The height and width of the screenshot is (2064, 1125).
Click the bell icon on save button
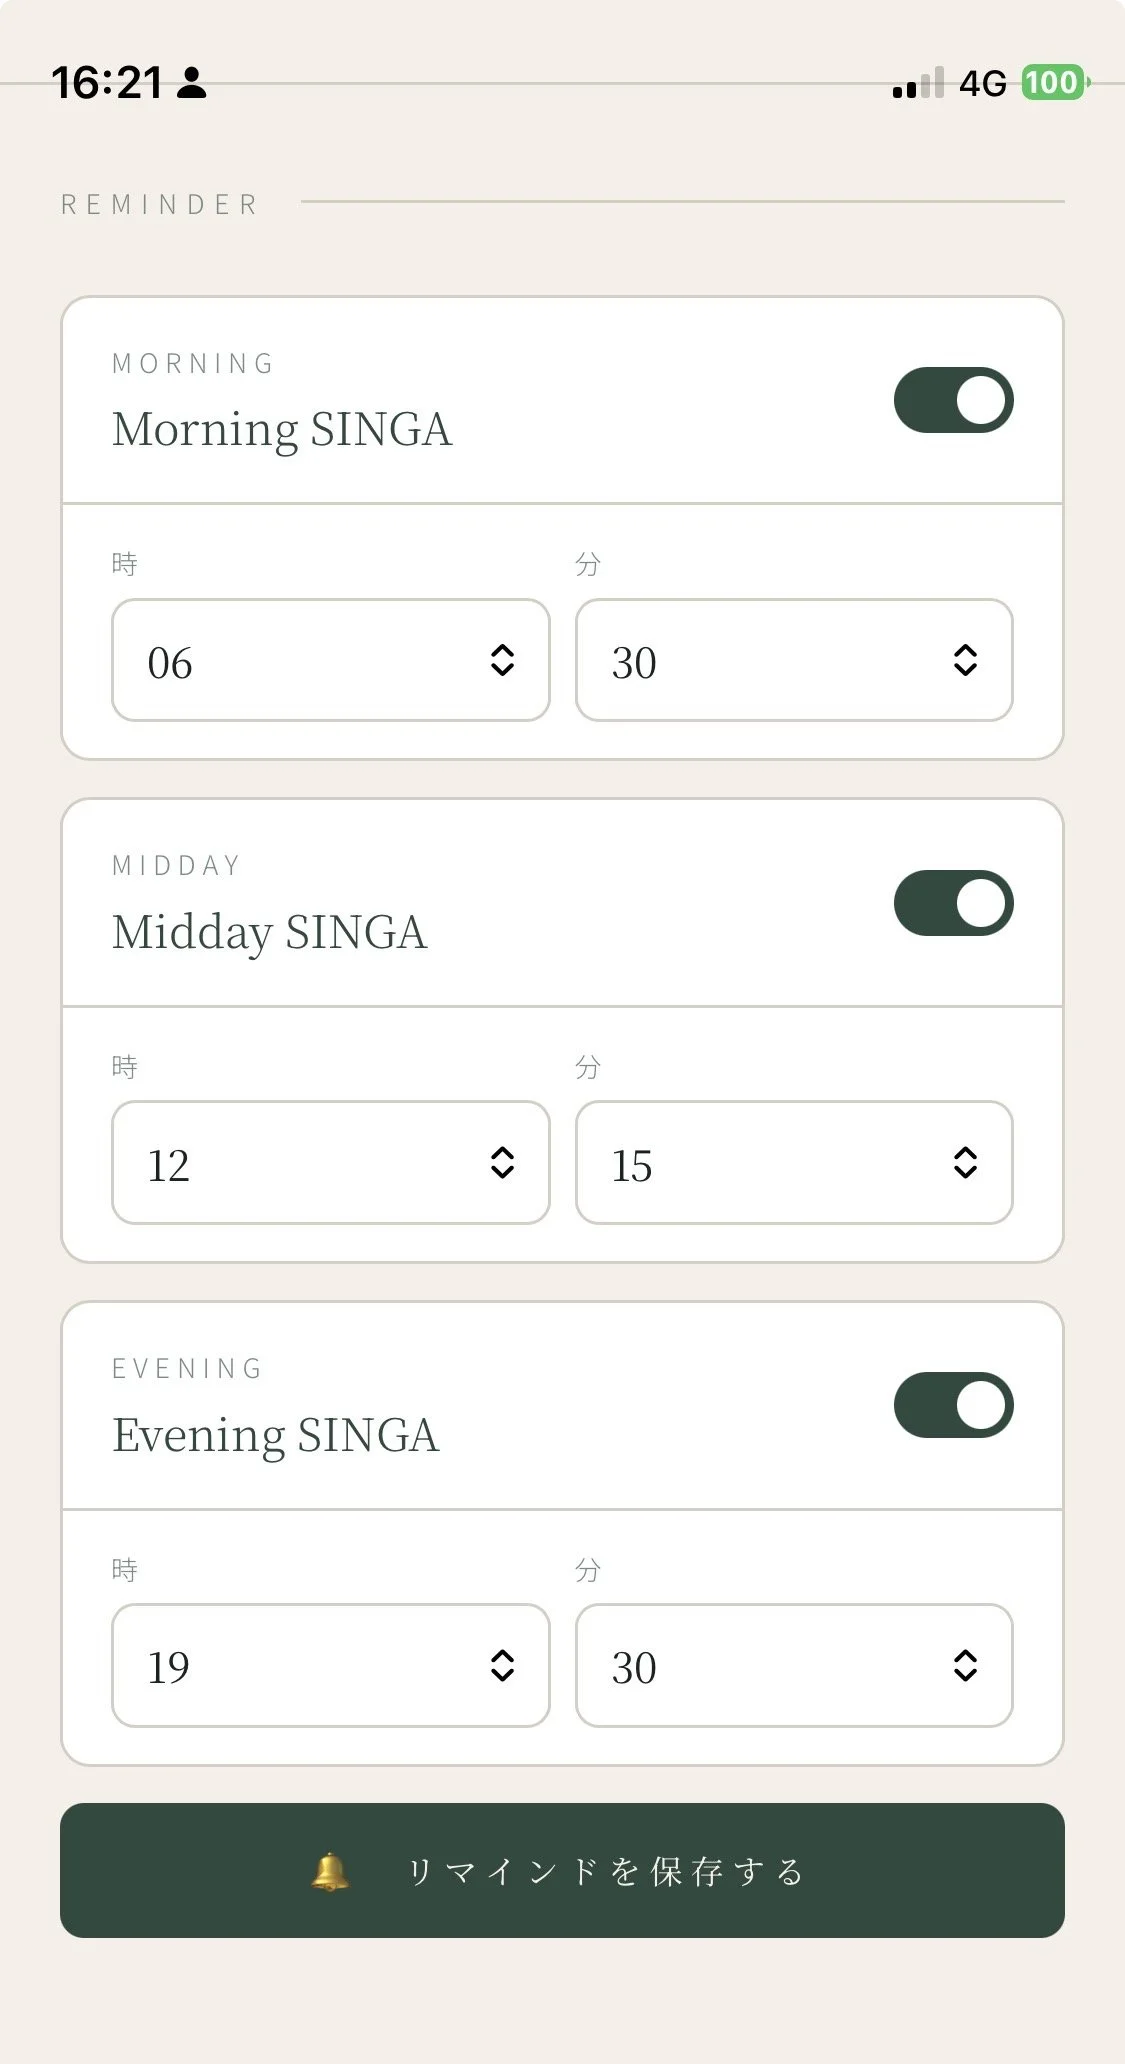pyautogui.click(x=330, y=1872)
